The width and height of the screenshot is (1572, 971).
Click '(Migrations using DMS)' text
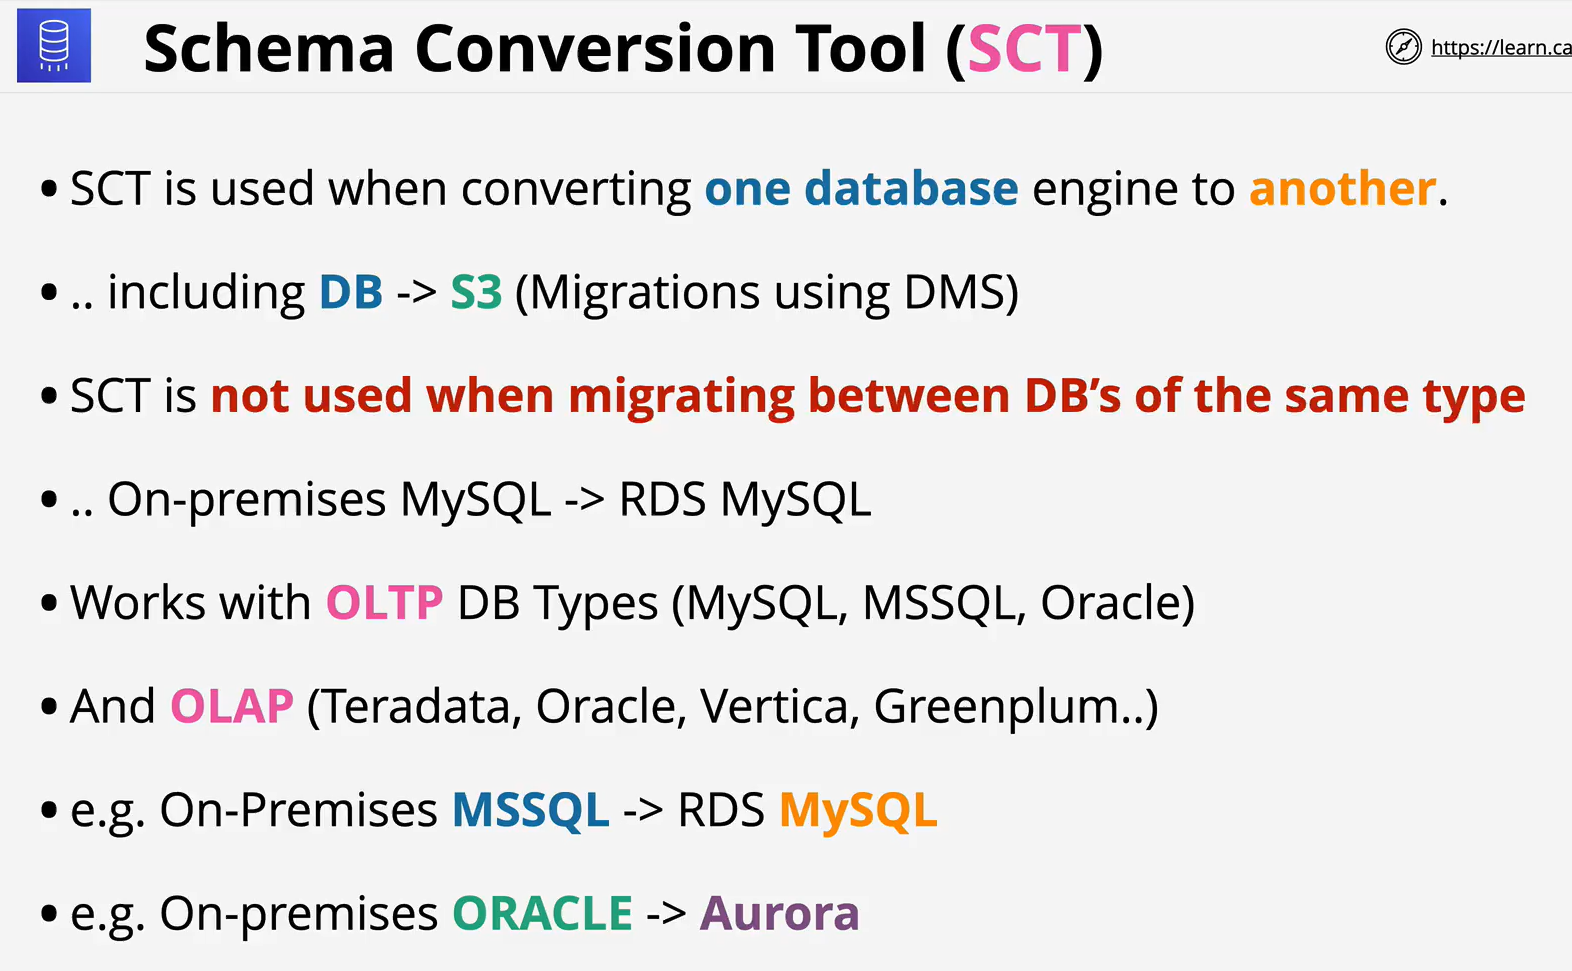[x=767, y=293]
